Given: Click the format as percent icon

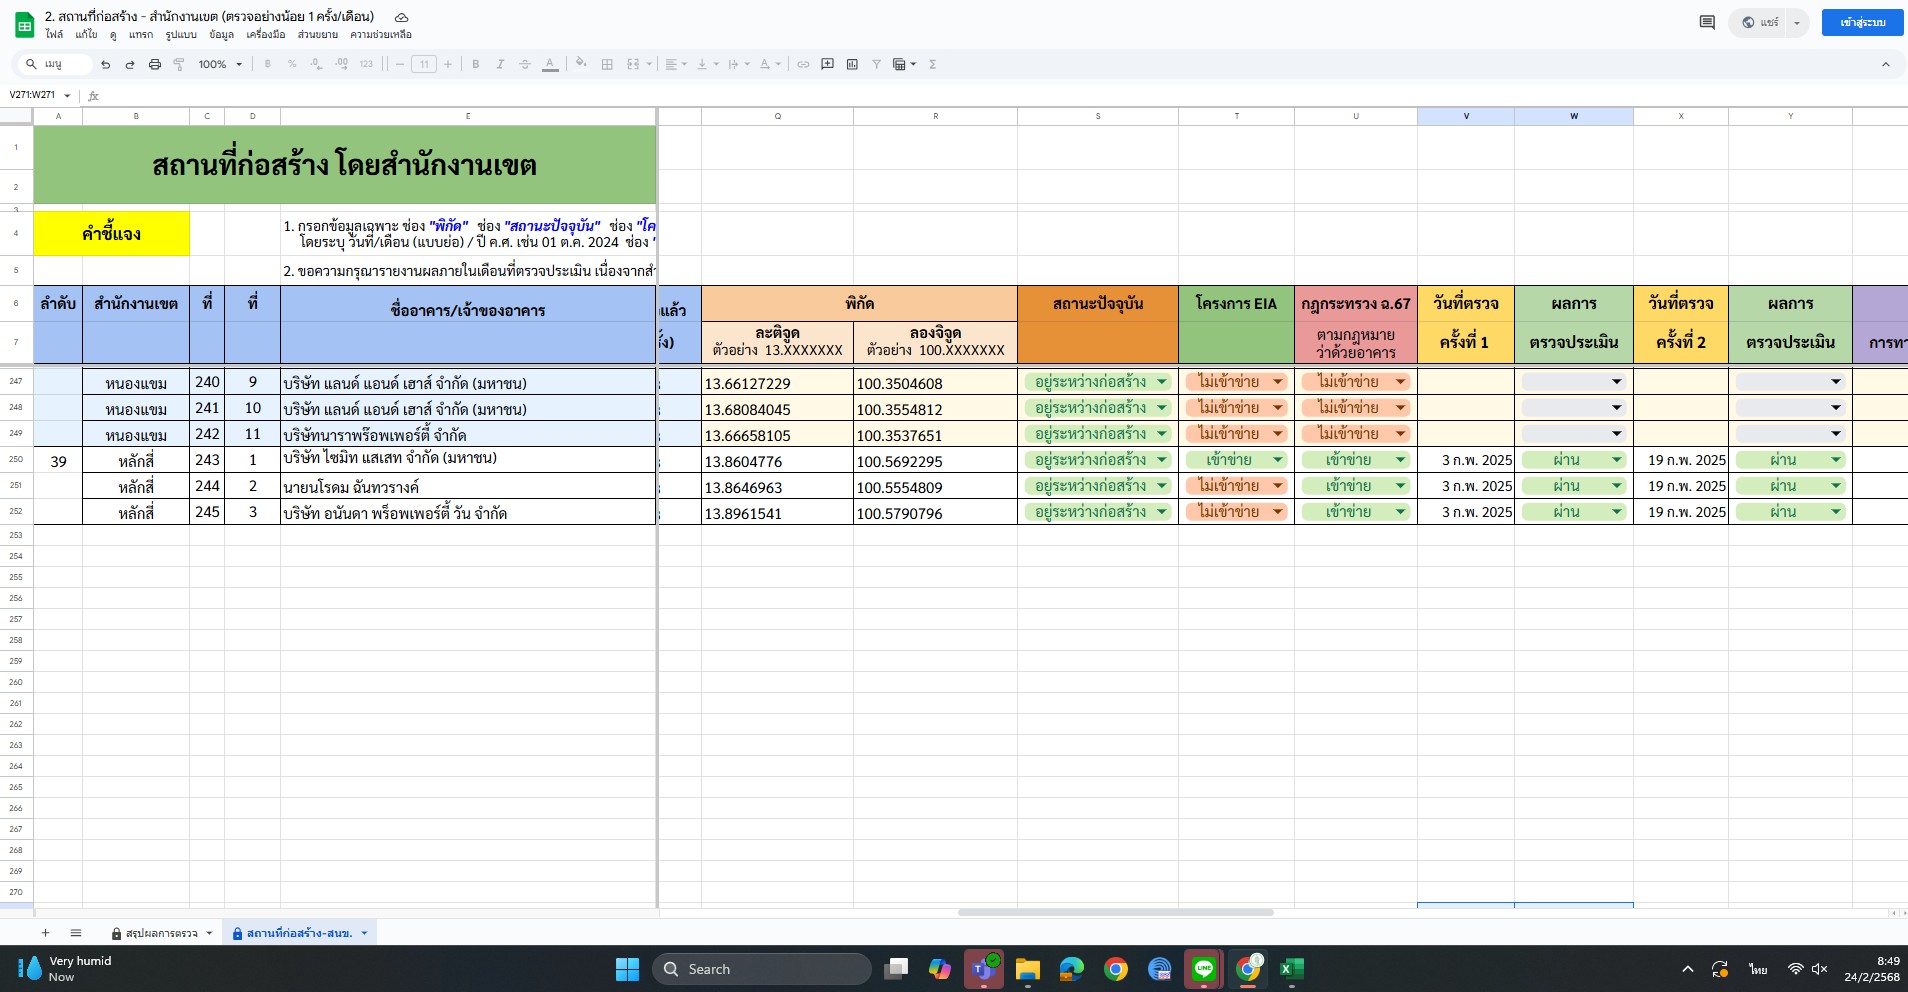Looking at the screenshot, I should click(x=292, y=64).
